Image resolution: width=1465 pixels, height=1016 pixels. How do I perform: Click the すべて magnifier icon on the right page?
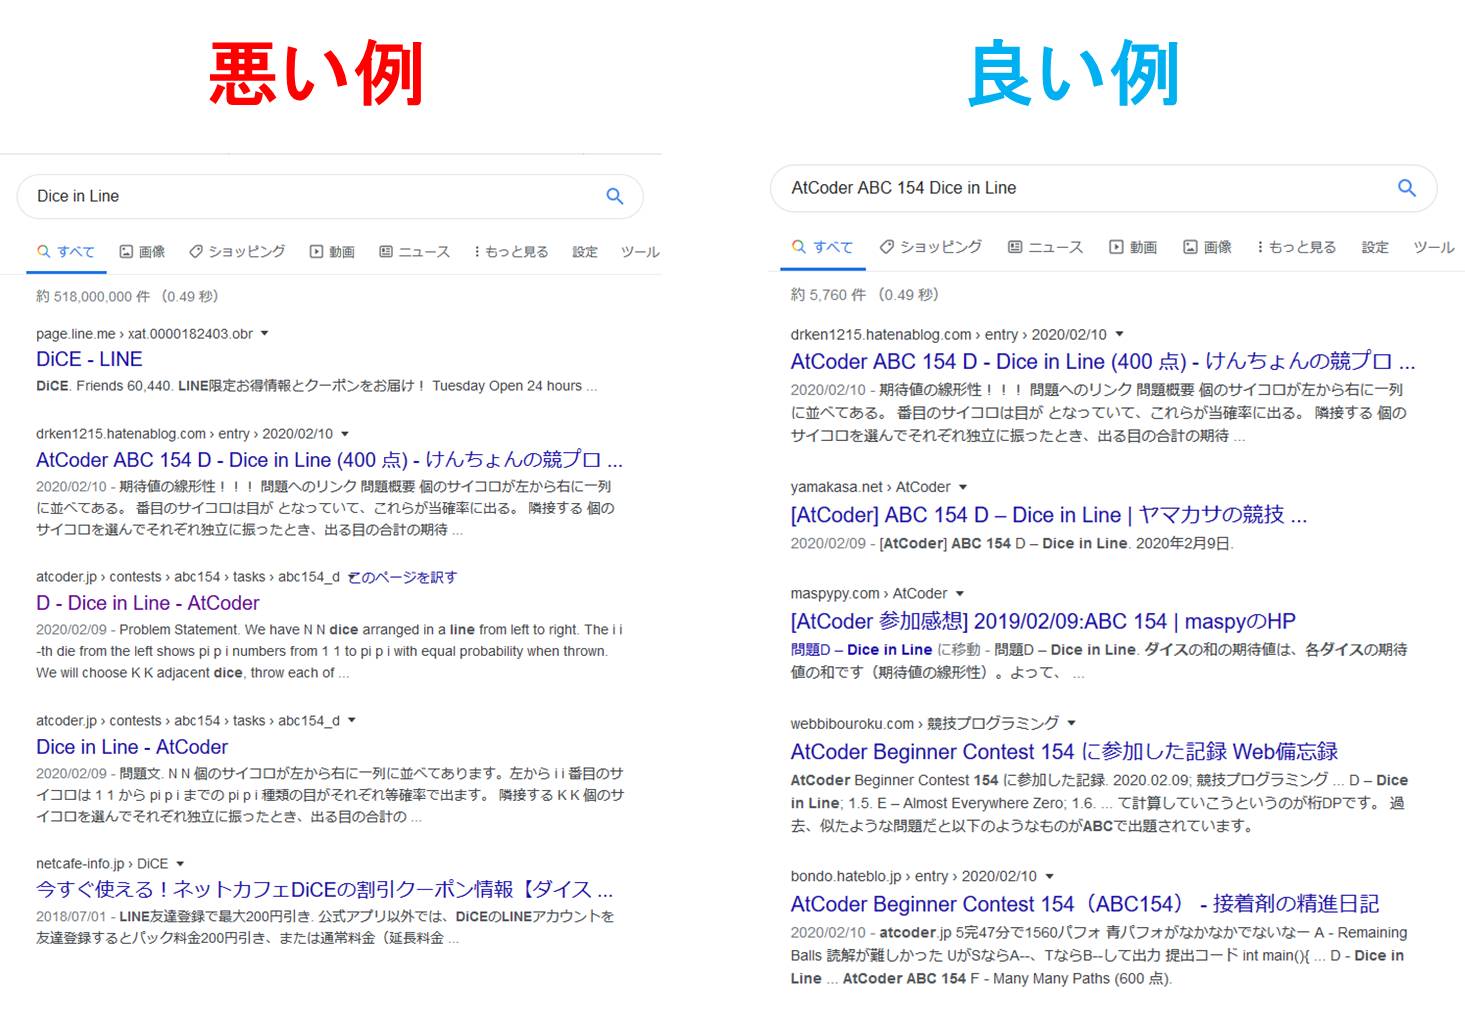click(797, 246)
